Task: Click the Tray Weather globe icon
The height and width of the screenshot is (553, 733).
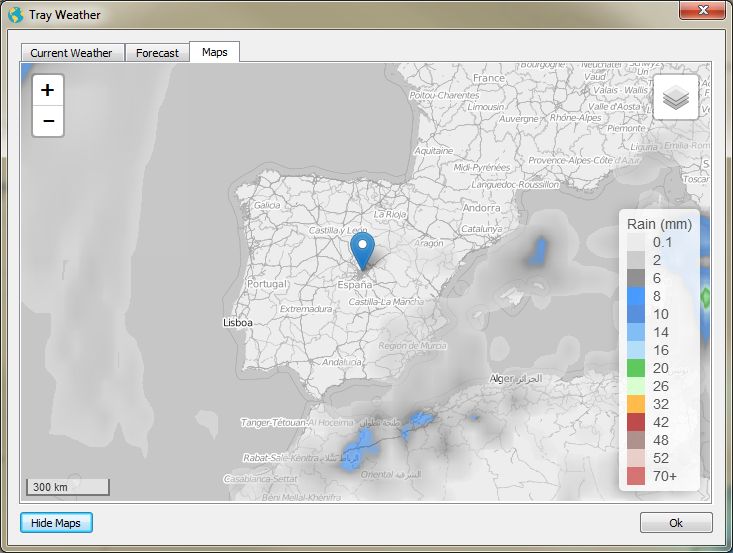Action: 15,15
